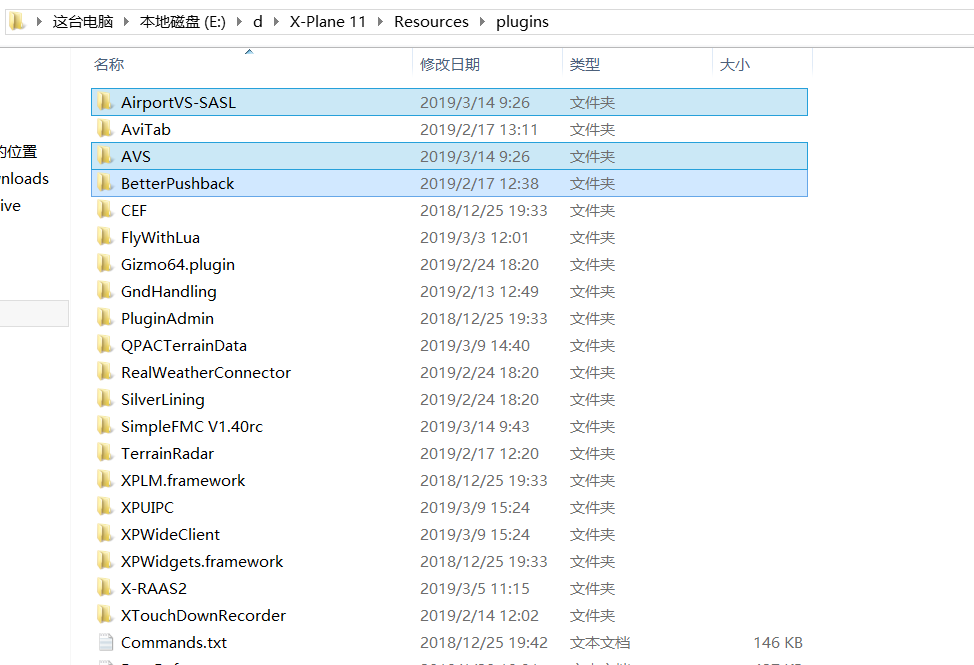This screenshot has height=665, width=974.
Task: Click the AirportVS-SASL folder icon
Action: (x=105, y=102)
